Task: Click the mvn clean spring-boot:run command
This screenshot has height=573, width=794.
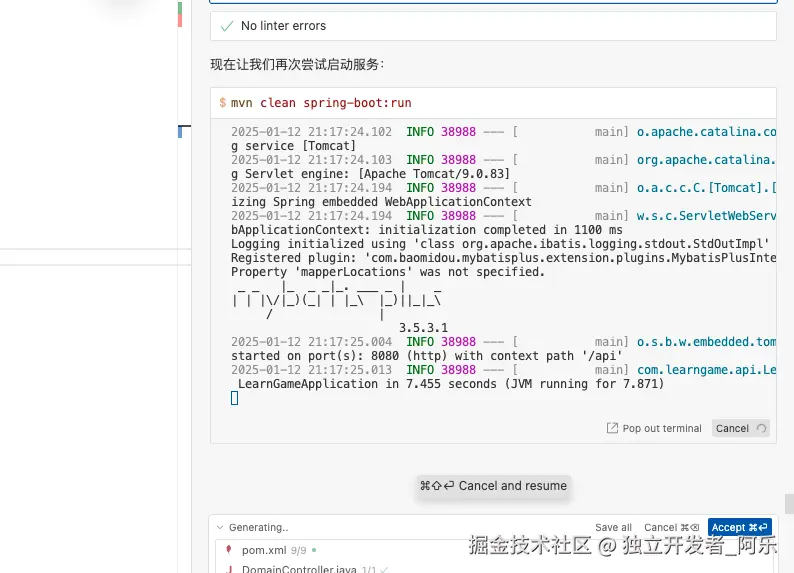Action: (321, 103)
